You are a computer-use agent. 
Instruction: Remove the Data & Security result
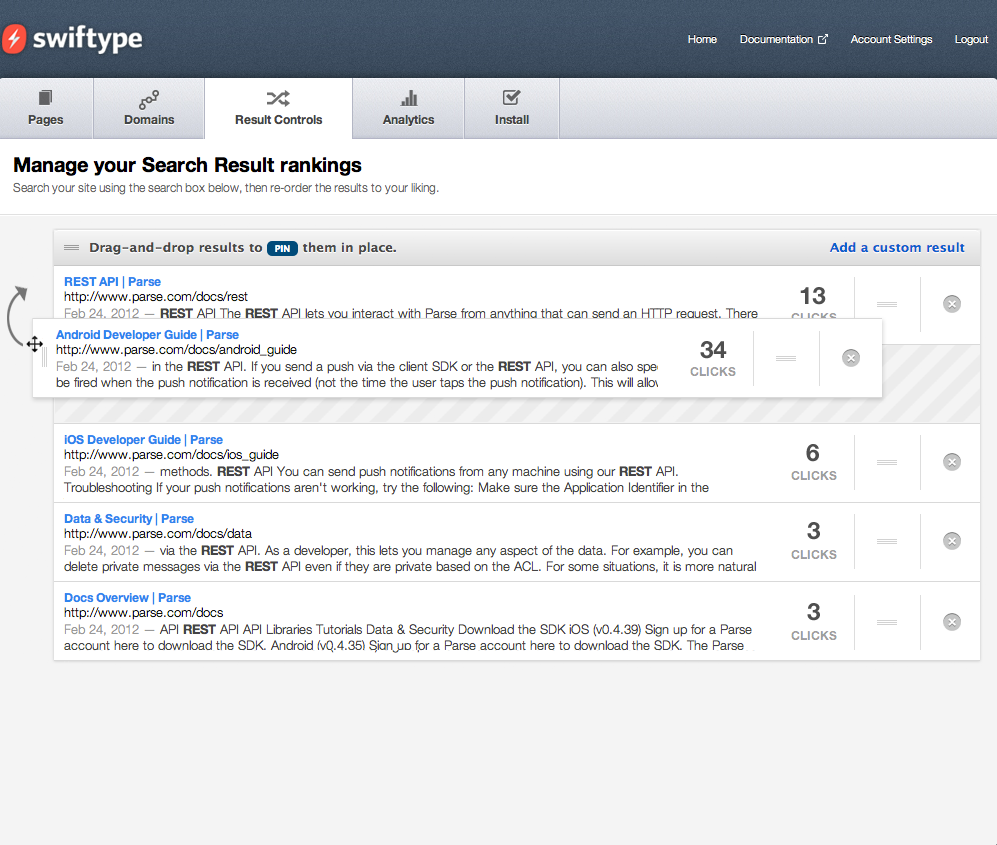pyautogui.click(x=952, y=541)
